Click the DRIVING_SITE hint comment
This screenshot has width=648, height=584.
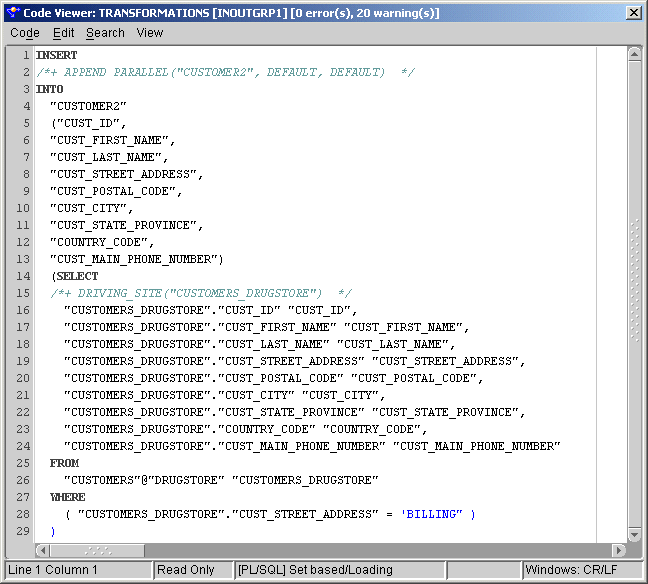point(201,293)
